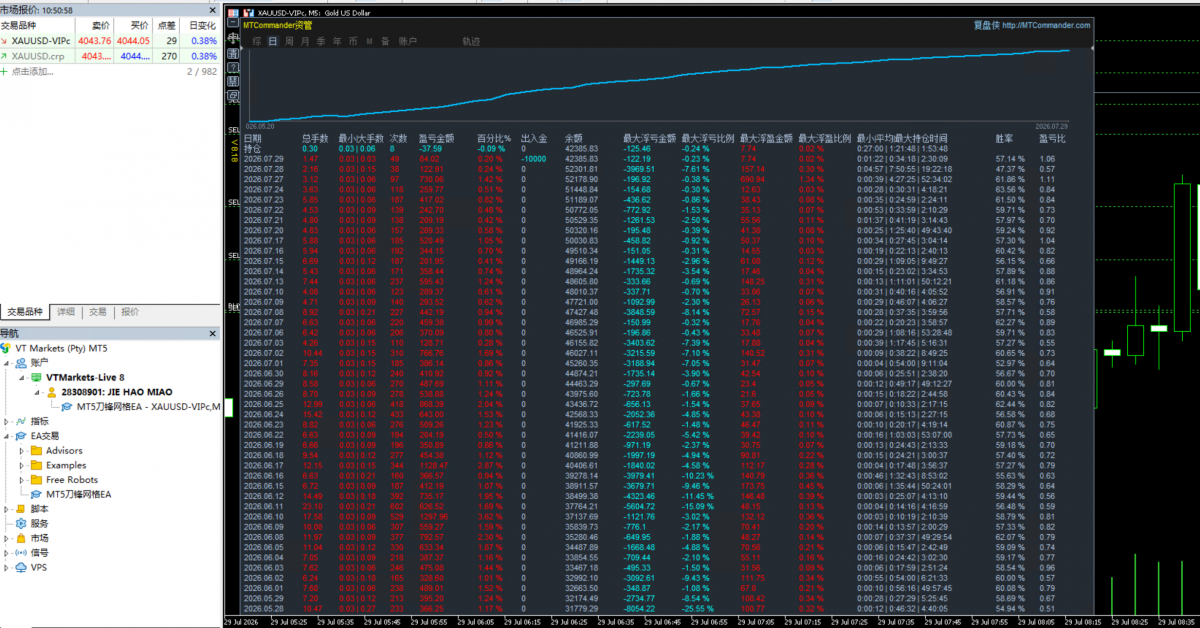Switch to the 交易品种 tab

(25, 312)
